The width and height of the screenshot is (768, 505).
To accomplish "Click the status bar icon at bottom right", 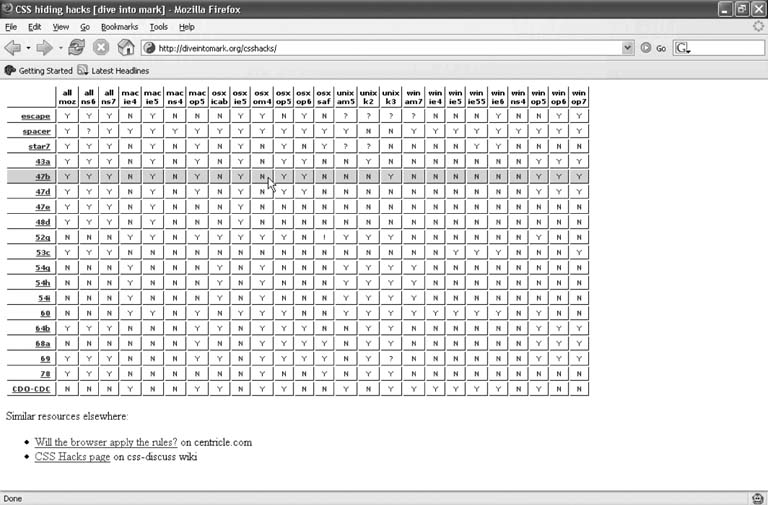I will [758, 499].
